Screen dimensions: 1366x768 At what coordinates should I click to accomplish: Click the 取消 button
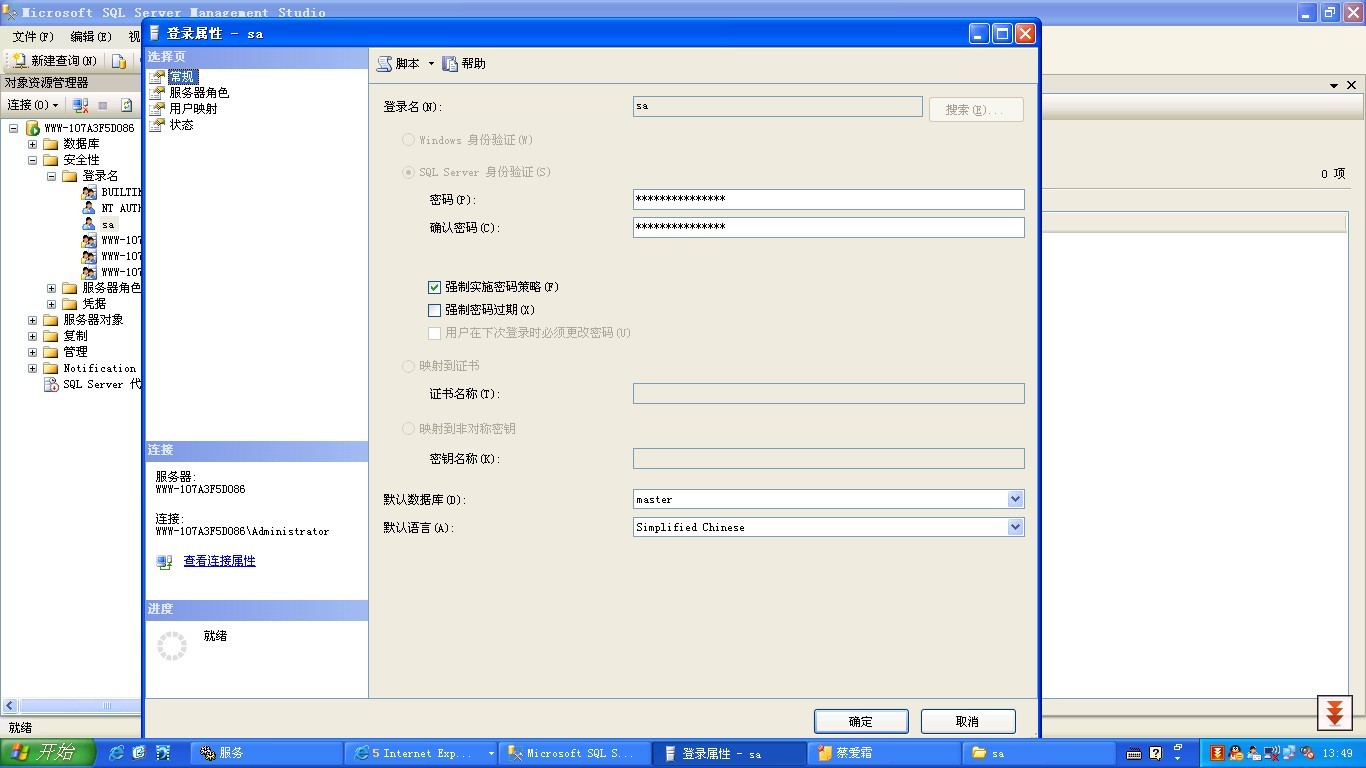[x=968, y=721]
